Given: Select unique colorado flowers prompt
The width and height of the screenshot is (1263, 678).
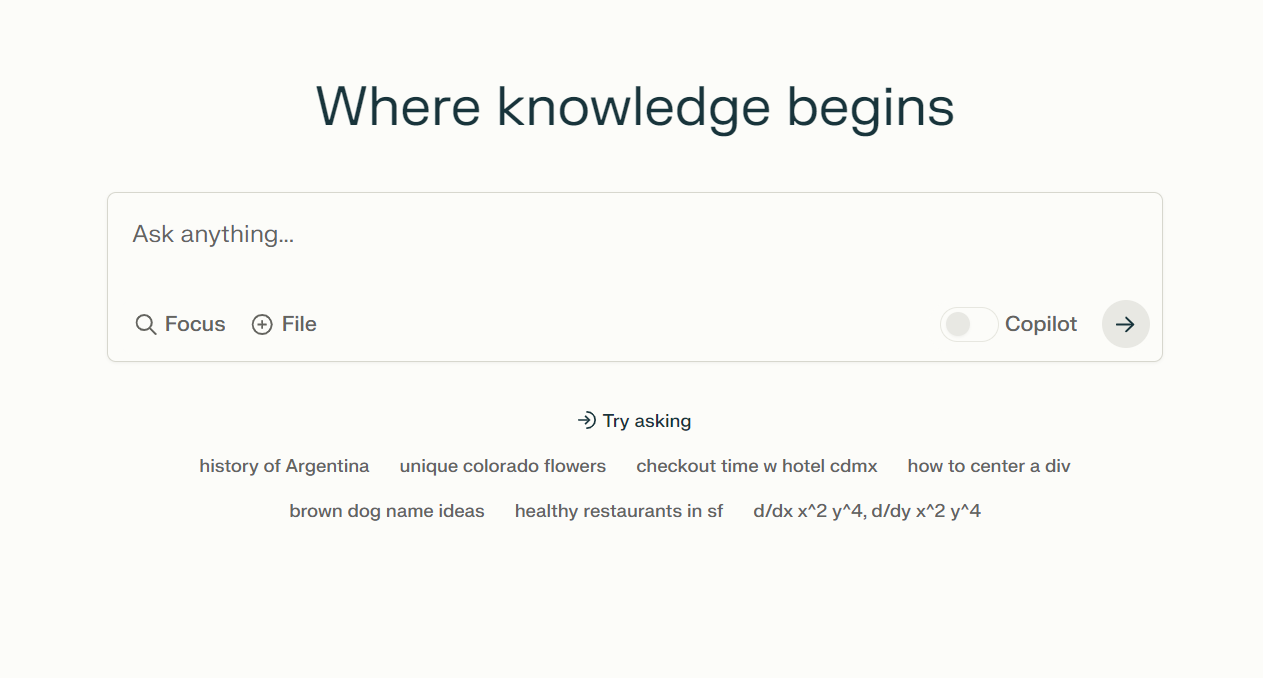Looking at the screenshot, I should tap(502, 465).
